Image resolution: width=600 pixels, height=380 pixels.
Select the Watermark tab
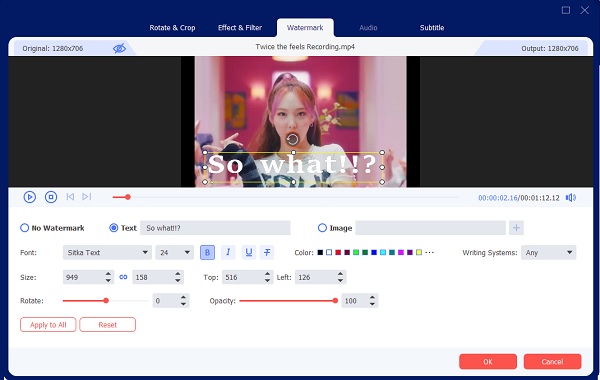305,28
